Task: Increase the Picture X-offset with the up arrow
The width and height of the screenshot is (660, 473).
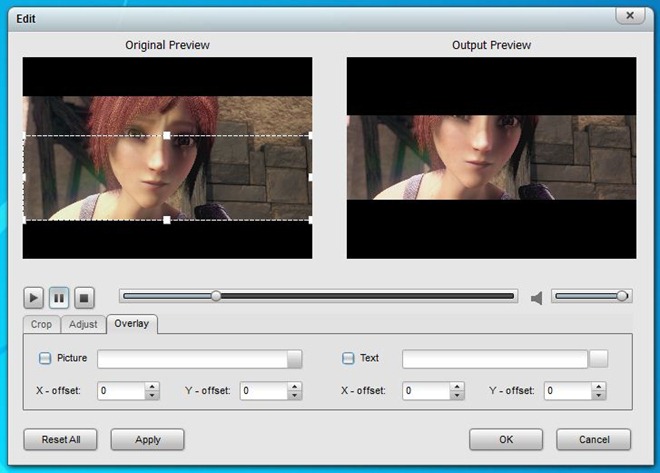Action: [x=152, y=386]
